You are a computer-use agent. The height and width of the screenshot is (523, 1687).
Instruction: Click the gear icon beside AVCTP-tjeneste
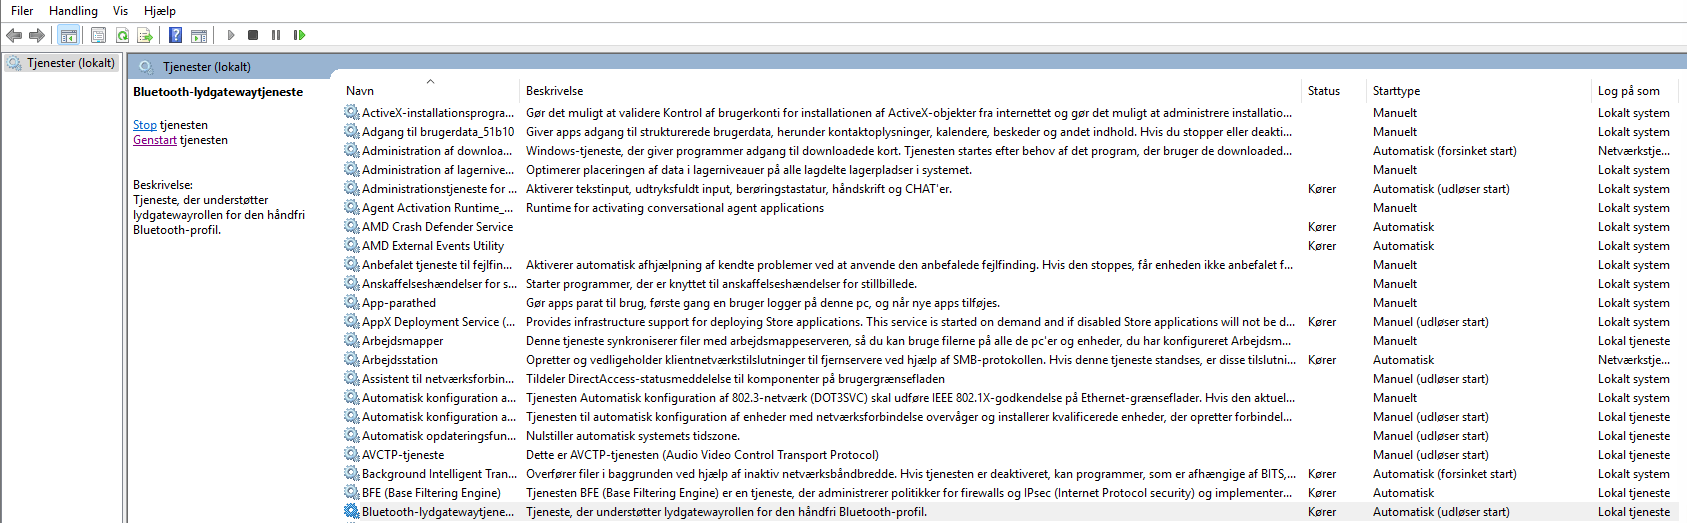tap(352, 455)
